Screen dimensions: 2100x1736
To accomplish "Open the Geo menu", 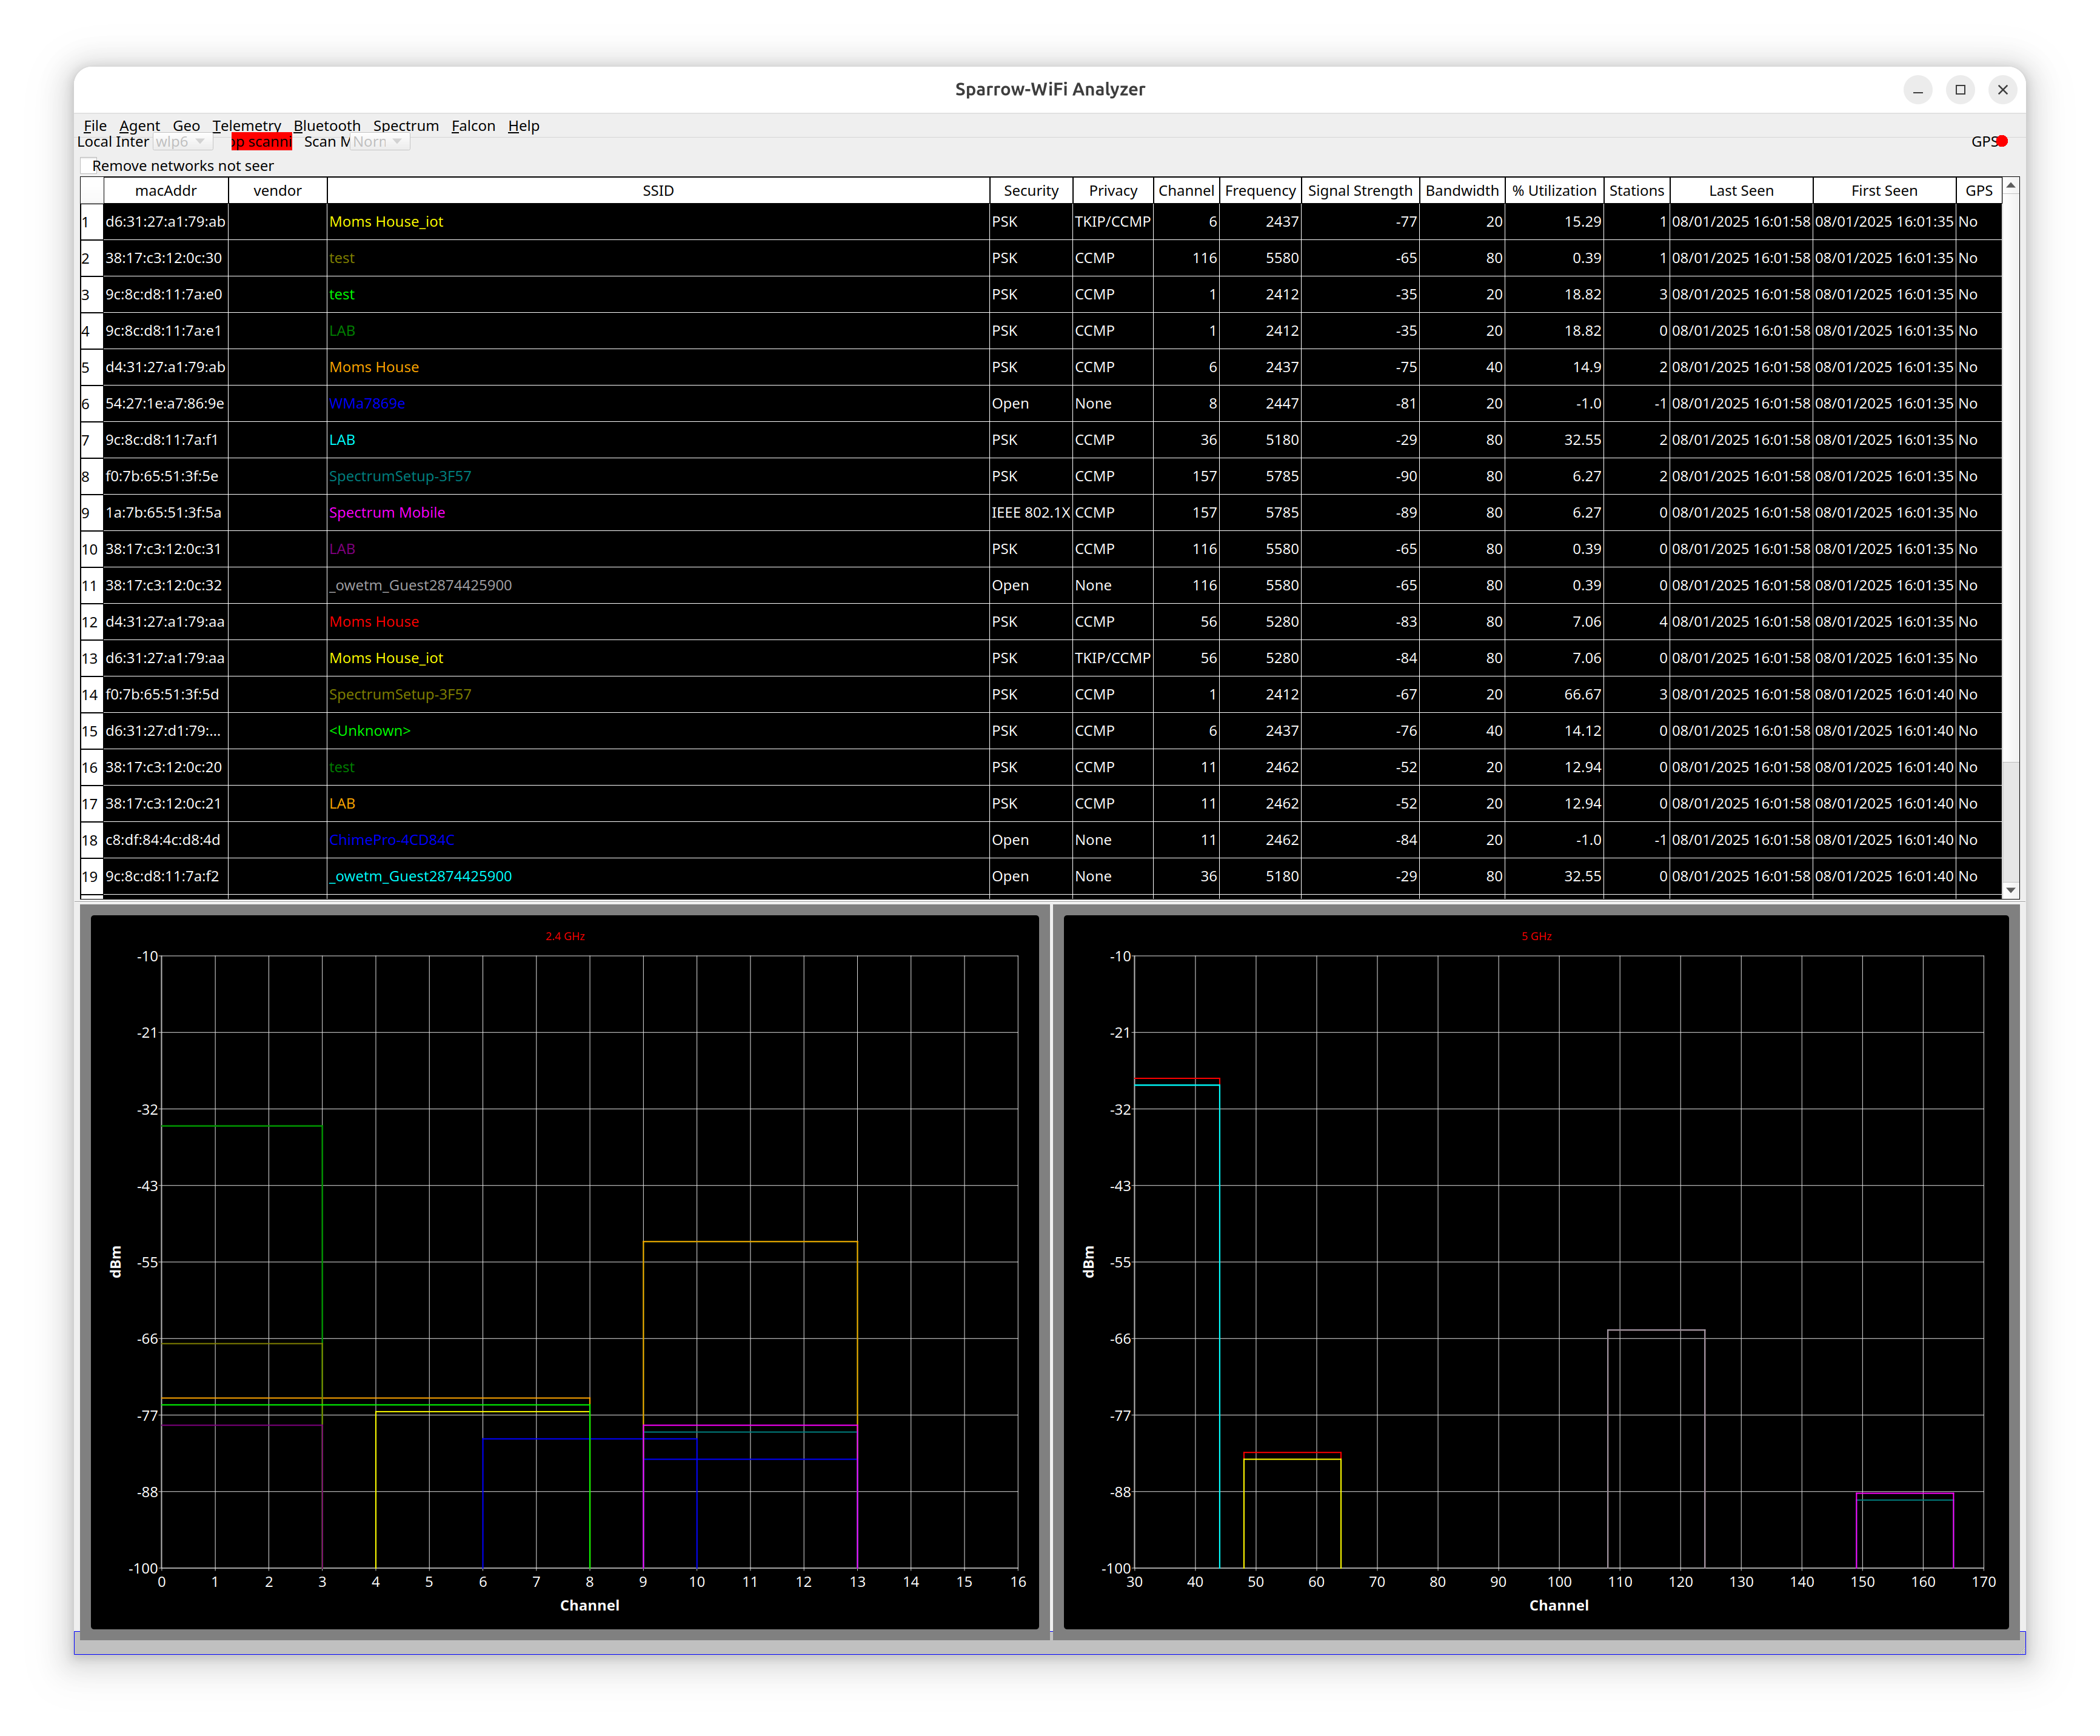I will 186,126.
